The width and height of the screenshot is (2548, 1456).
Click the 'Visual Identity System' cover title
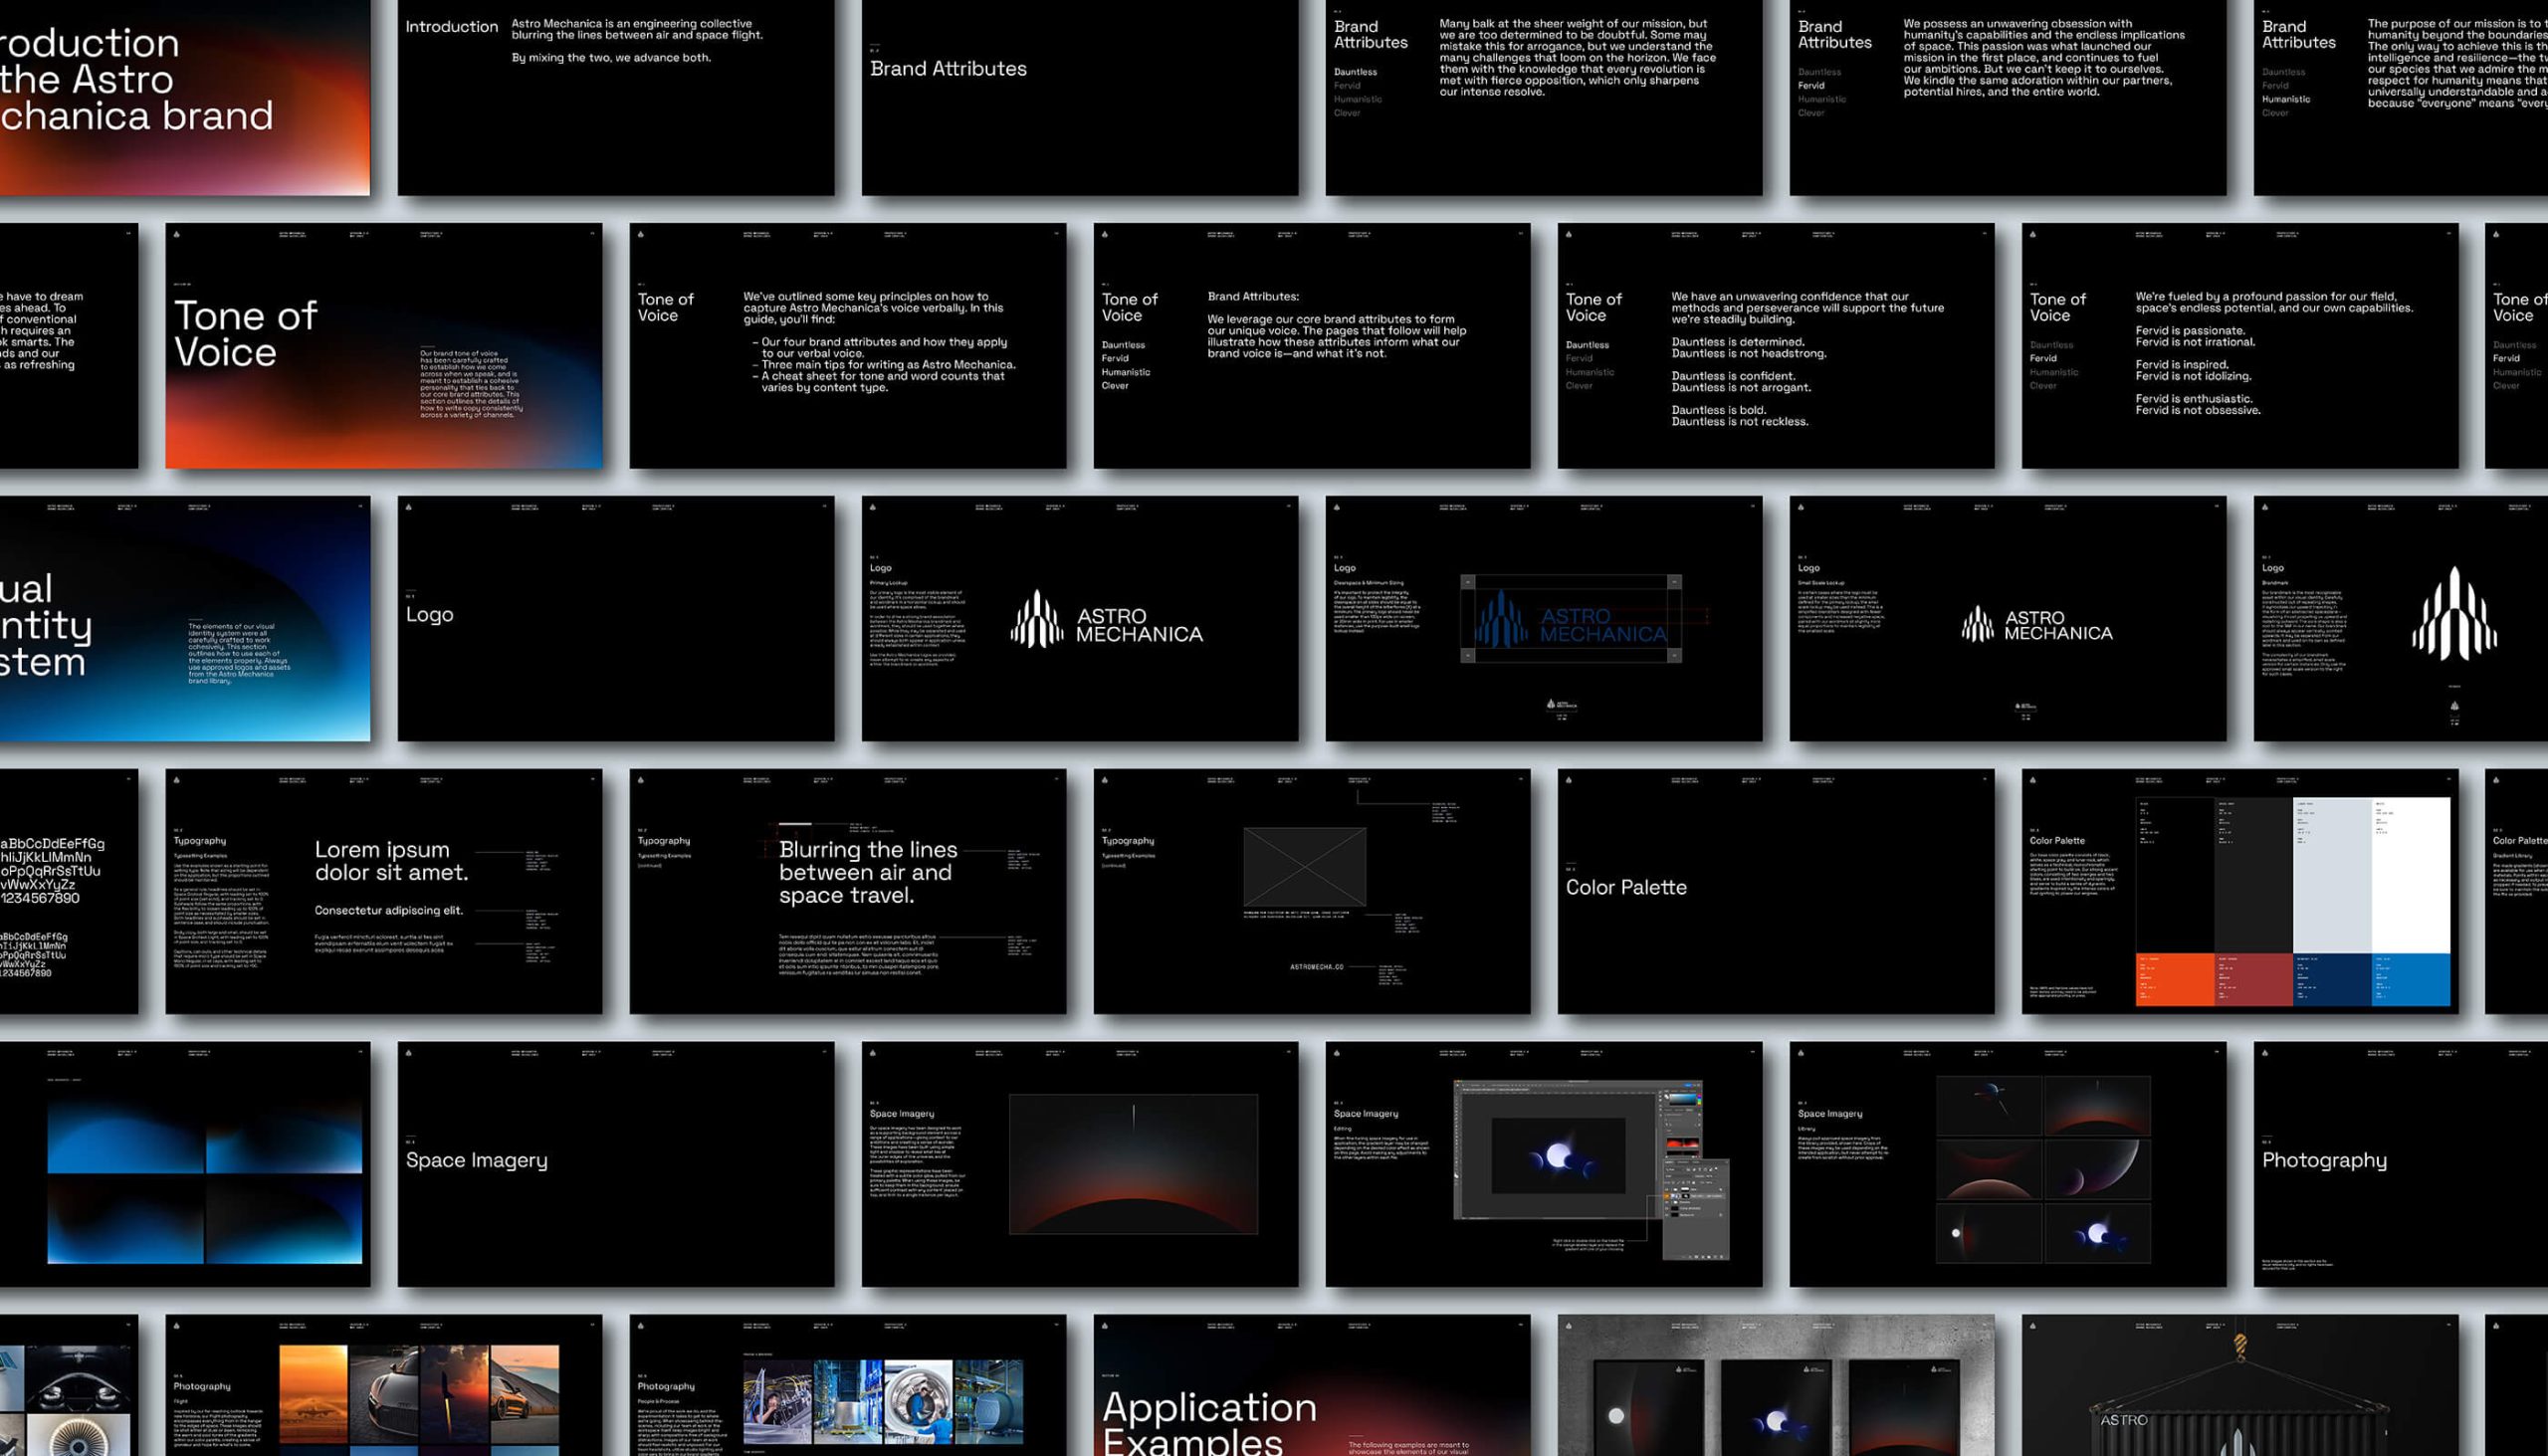[x=46, y=625]
